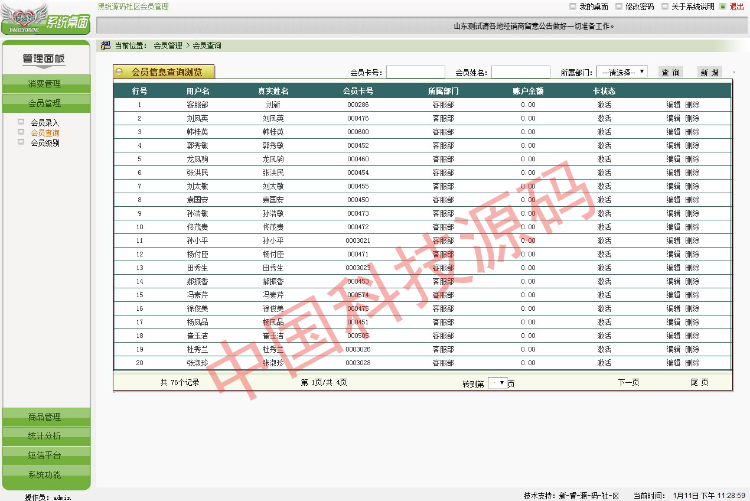This screenshot has width=750, height=501.
Task: Click the announcement text in the top banner
Action: pyautogui.click(x=534, y=26)
